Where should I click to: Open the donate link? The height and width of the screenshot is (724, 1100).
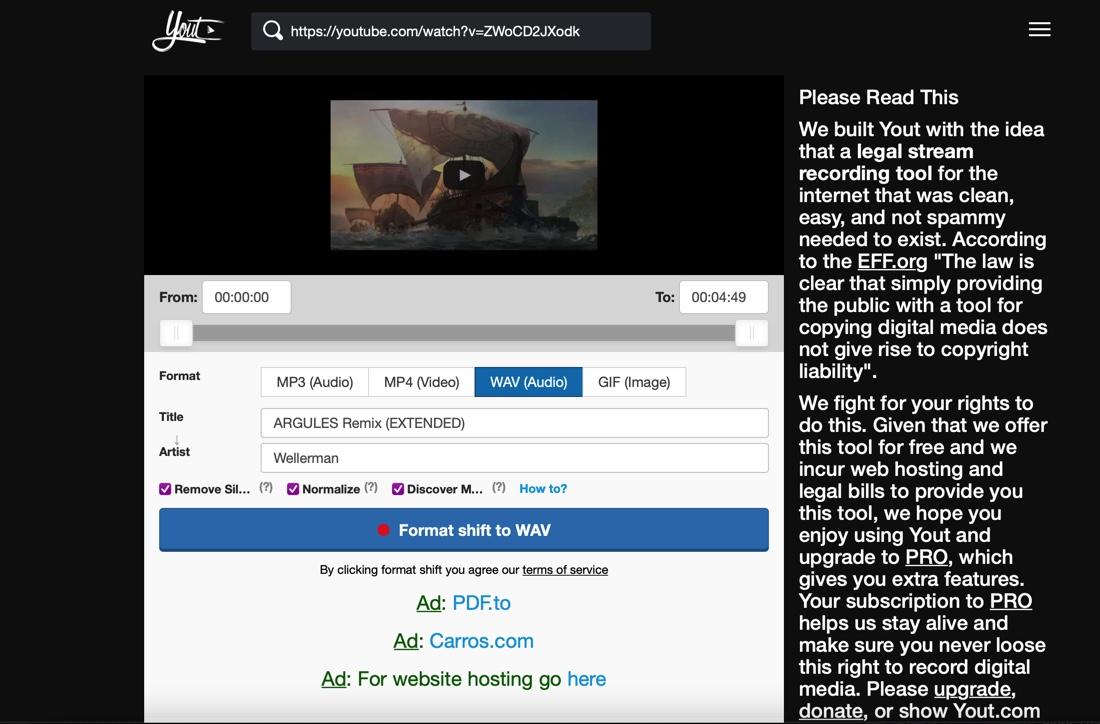831,711
